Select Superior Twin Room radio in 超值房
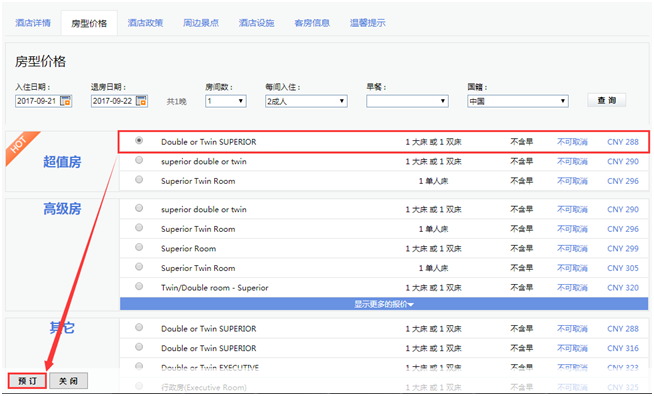Screen dimensions: 654x396 tap(139, 180)
